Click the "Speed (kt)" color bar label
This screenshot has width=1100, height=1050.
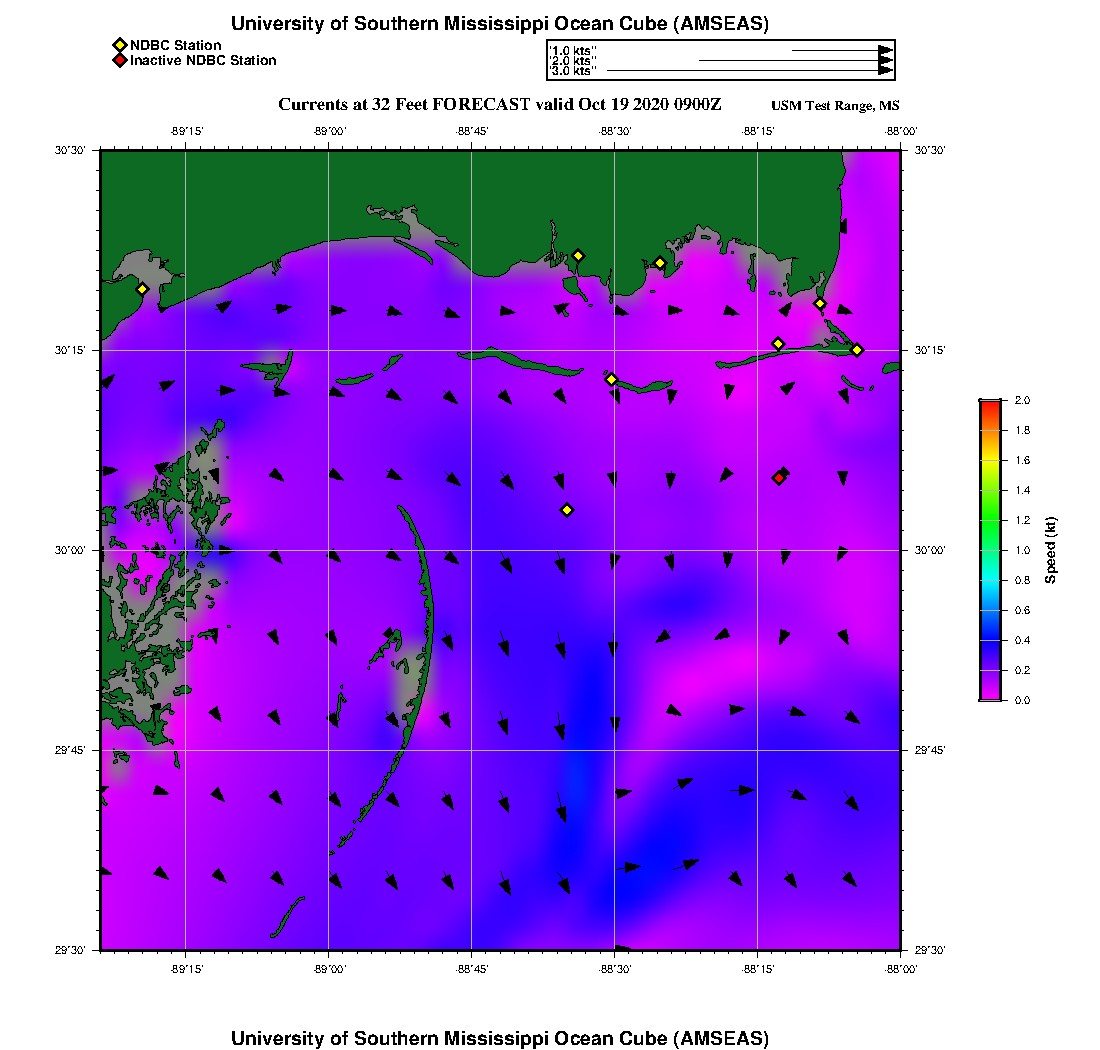pyautogui.click(x=1050, y=550)
